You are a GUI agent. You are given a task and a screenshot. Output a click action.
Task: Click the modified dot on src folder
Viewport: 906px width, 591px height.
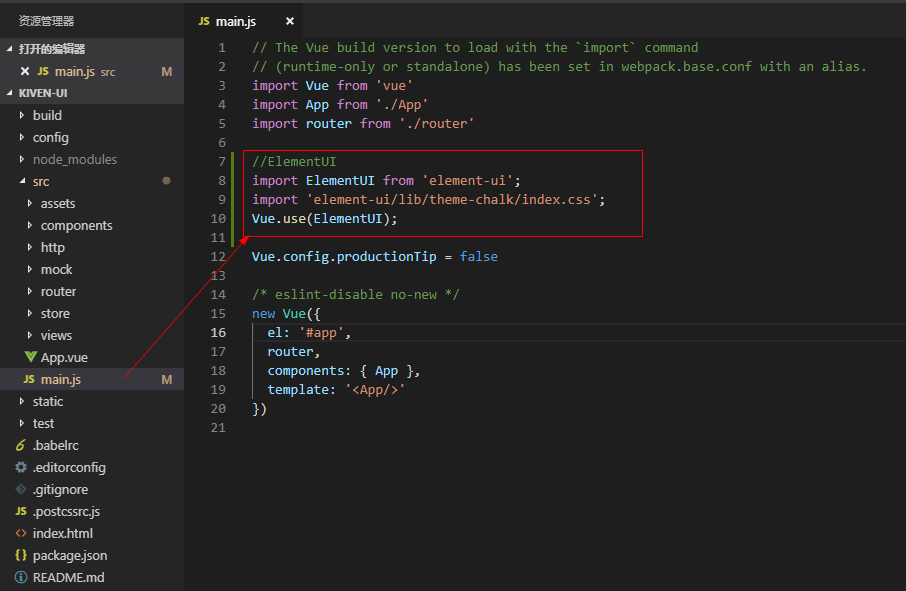[166, 181]
